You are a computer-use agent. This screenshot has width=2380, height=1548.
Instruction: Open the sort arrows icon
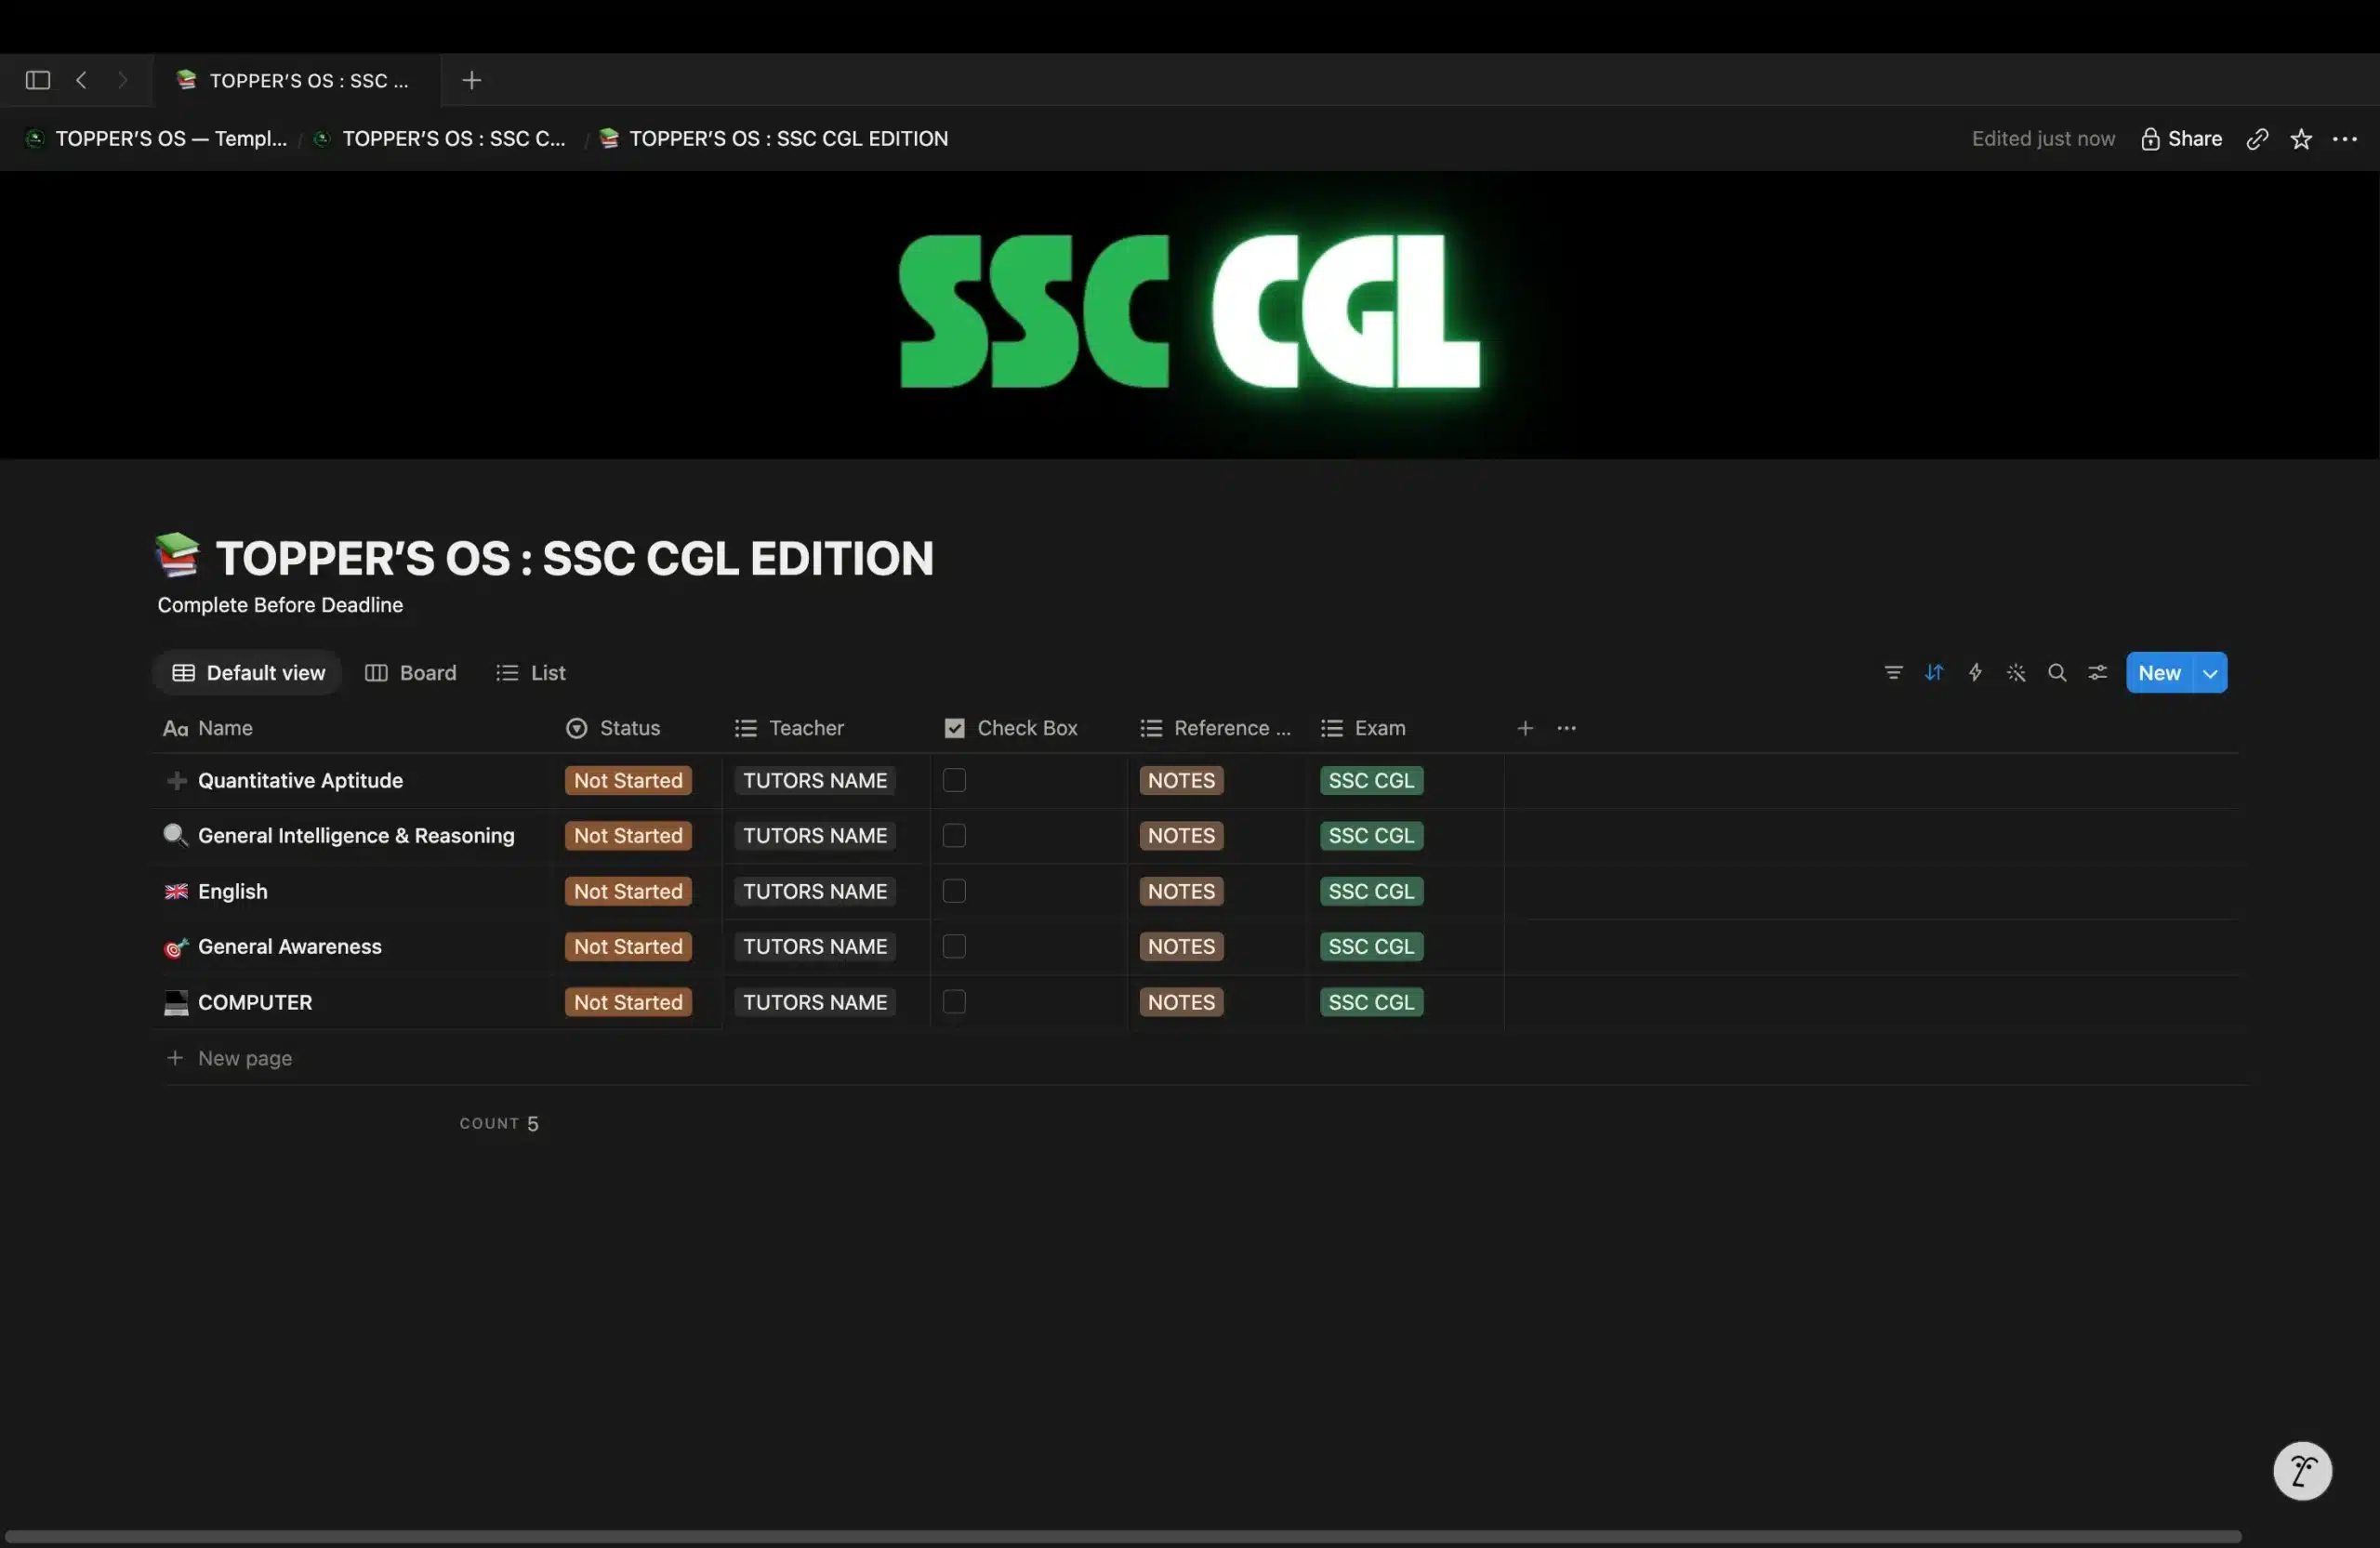click(x=1934, y=673)
